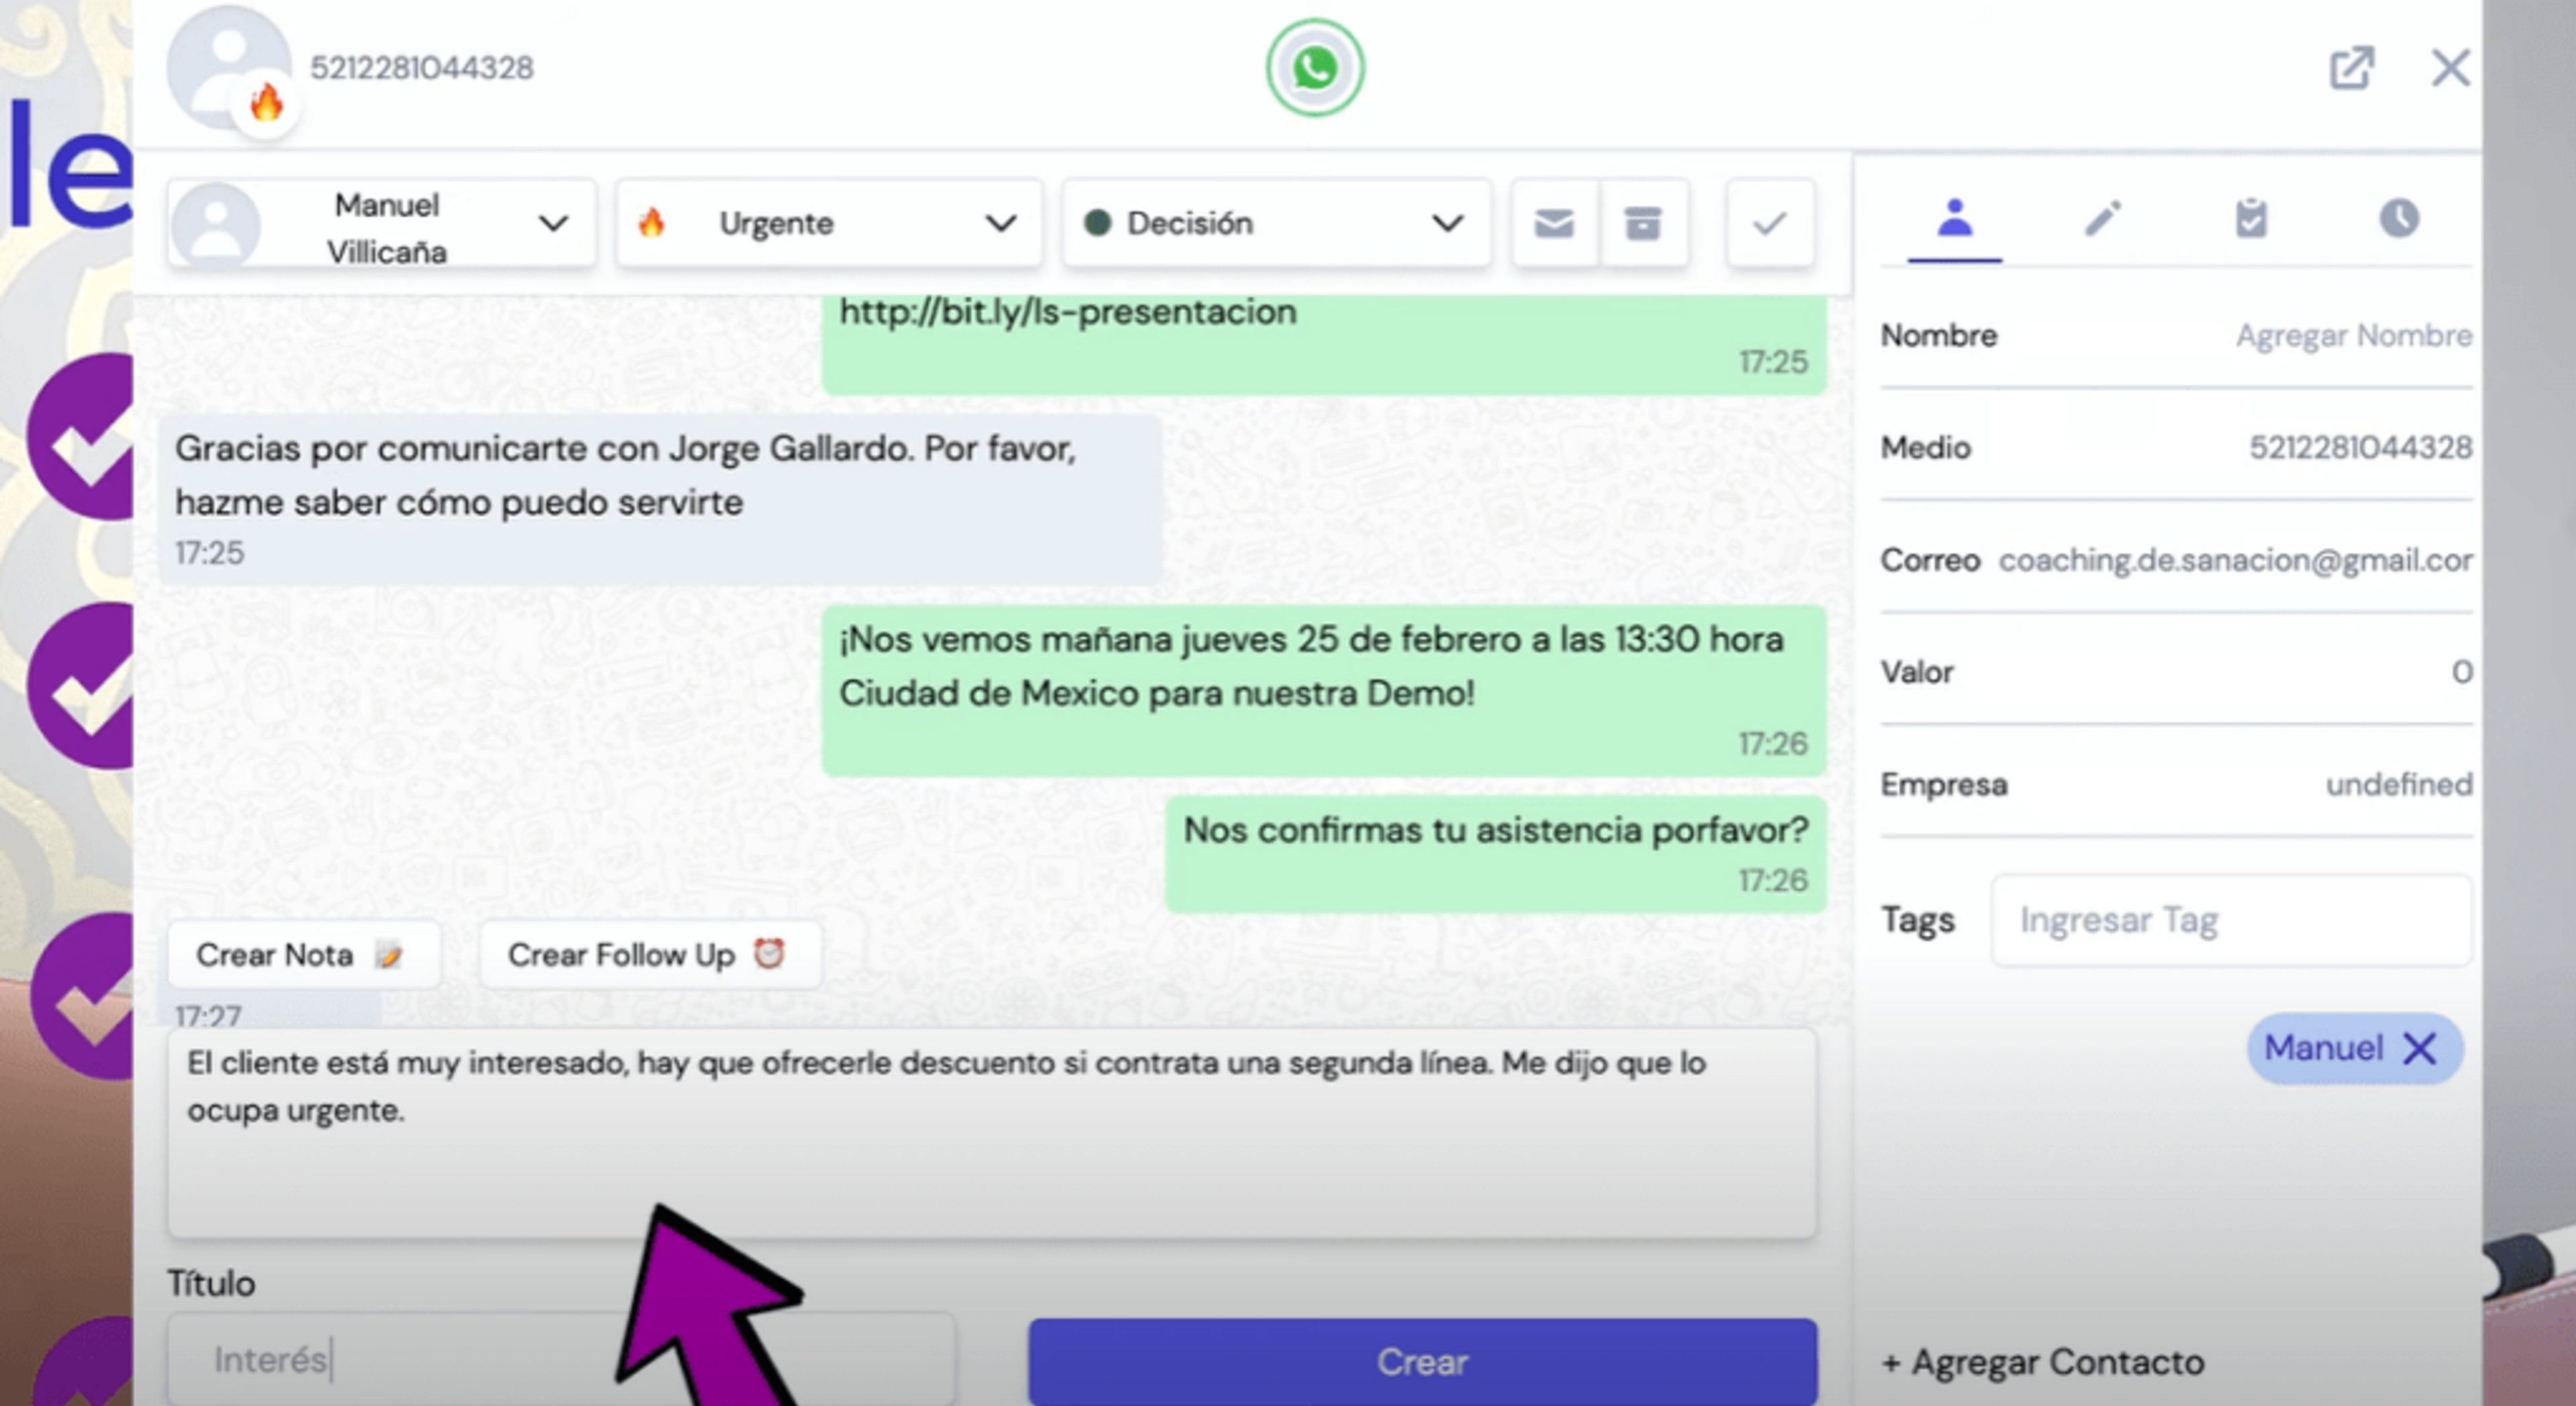2576x1406 pixels.
Task: Expand the Manuel Villicaña assignee dropdown
Action: [382, 224]
